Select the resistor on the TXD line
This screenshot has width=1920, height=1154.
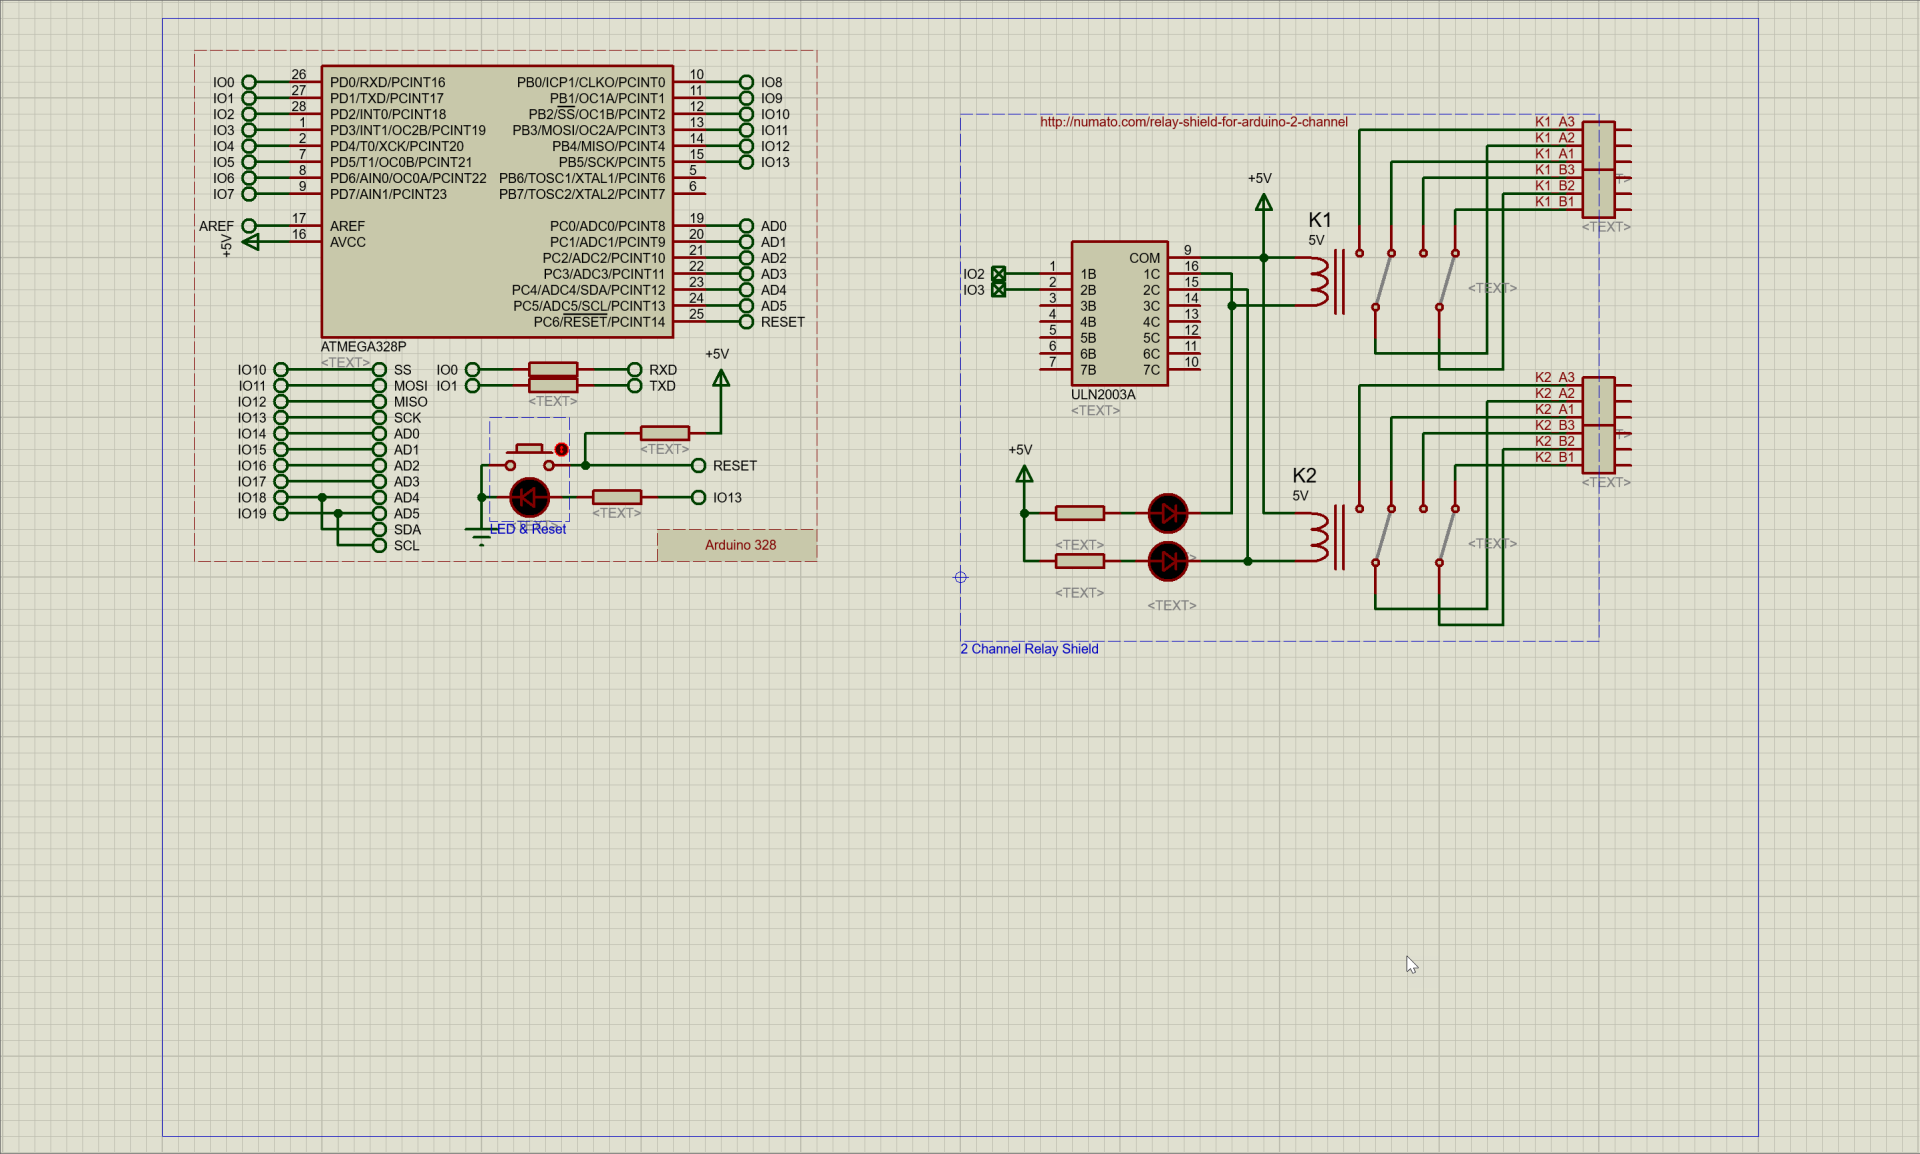553,386
